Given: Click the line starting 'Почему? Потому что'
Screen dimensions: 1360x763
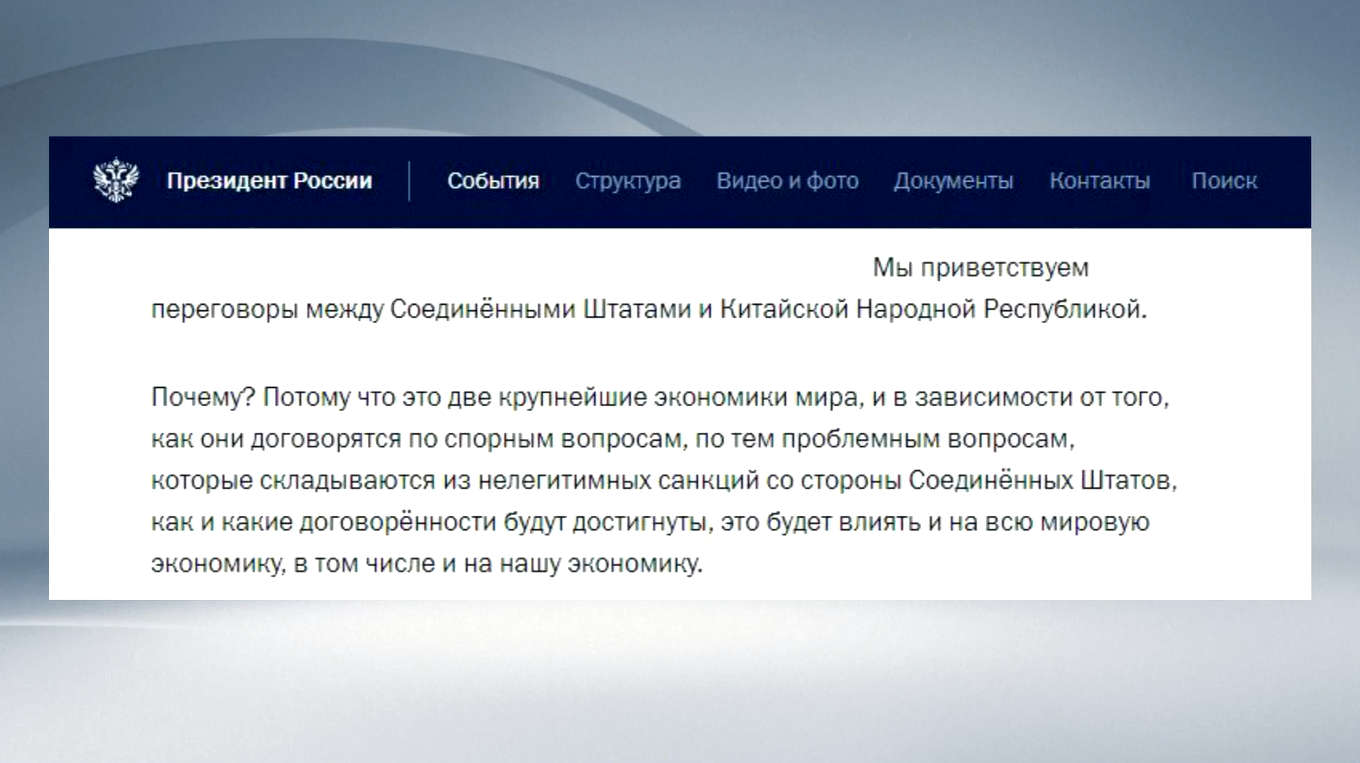Looking at the screenshot, I should (x=660, y=398).
